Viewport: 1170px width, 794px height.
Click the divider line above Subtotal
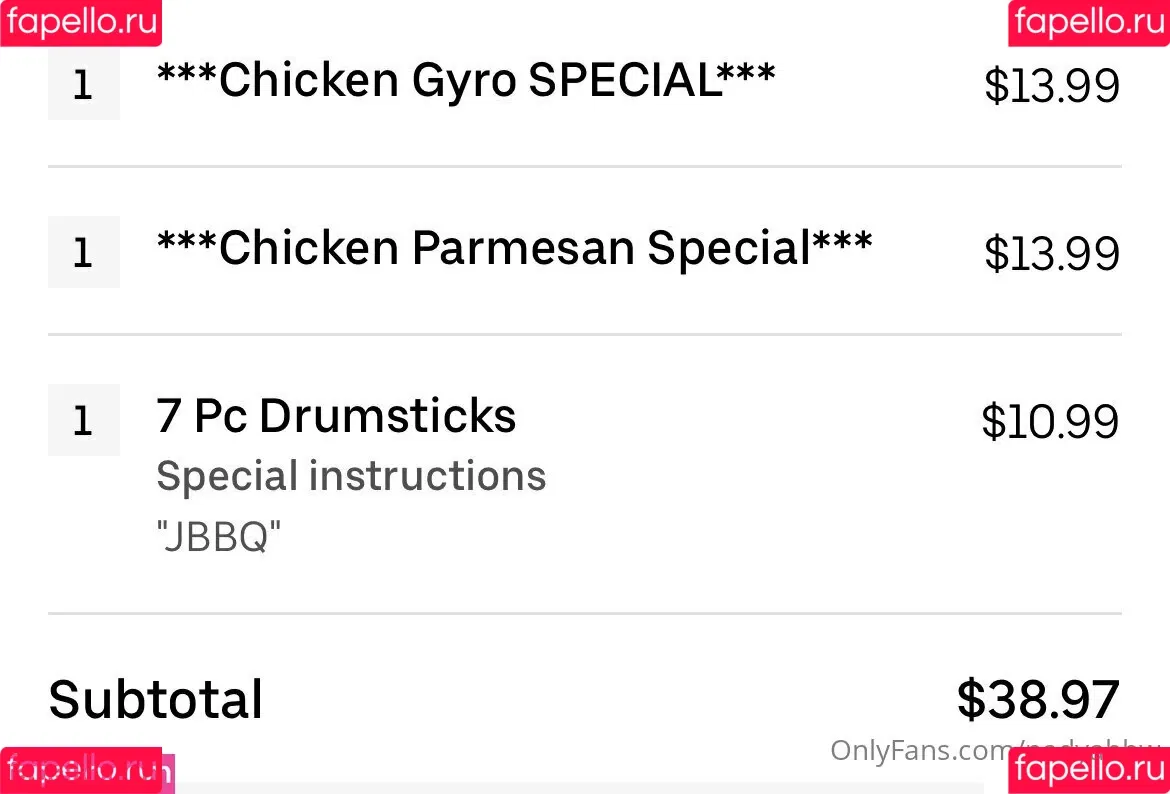point(585,613)
